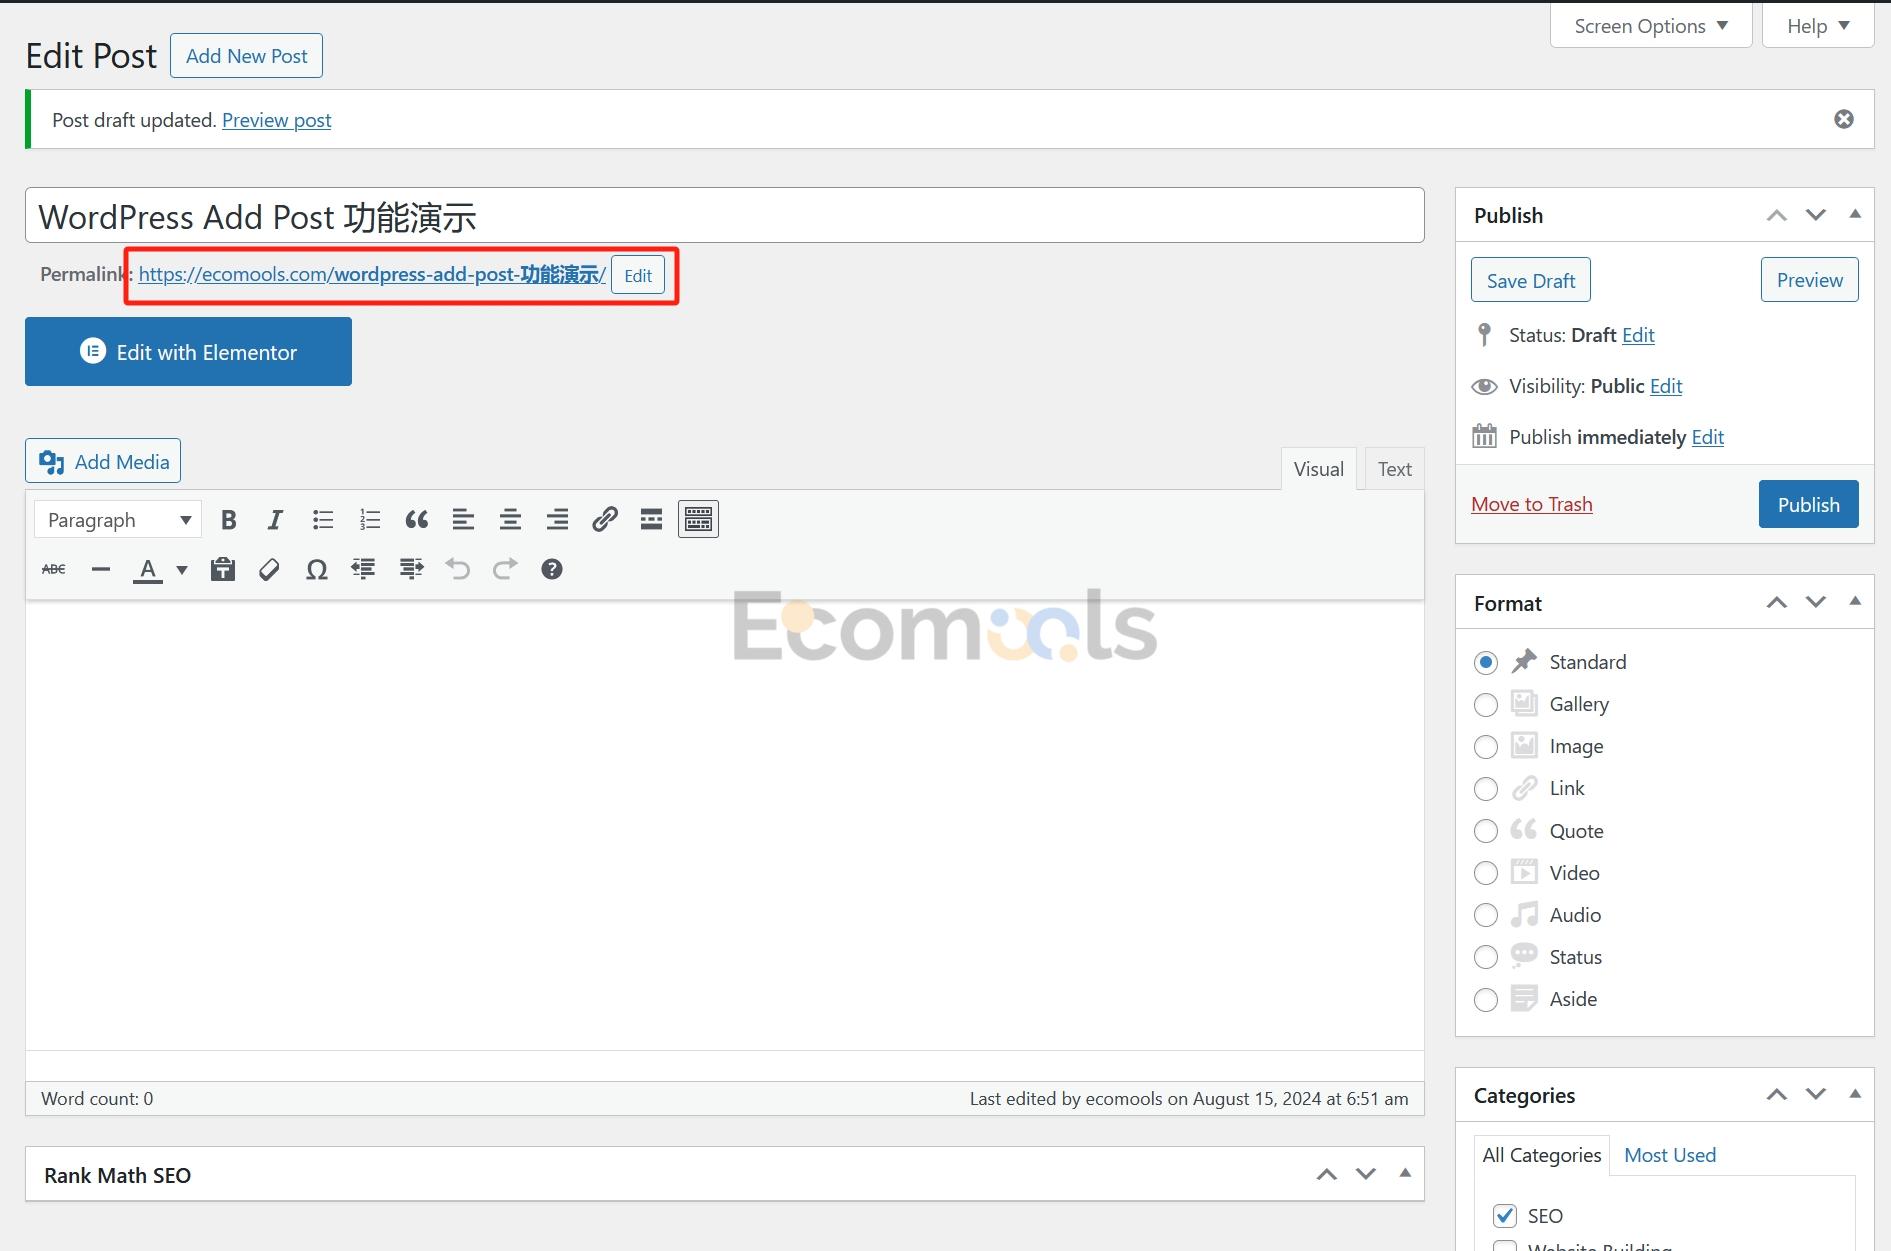Save the post as draft
Image resolution: width=1891 pixels, height=1251 pixels.
click(x=1530, y=281)
